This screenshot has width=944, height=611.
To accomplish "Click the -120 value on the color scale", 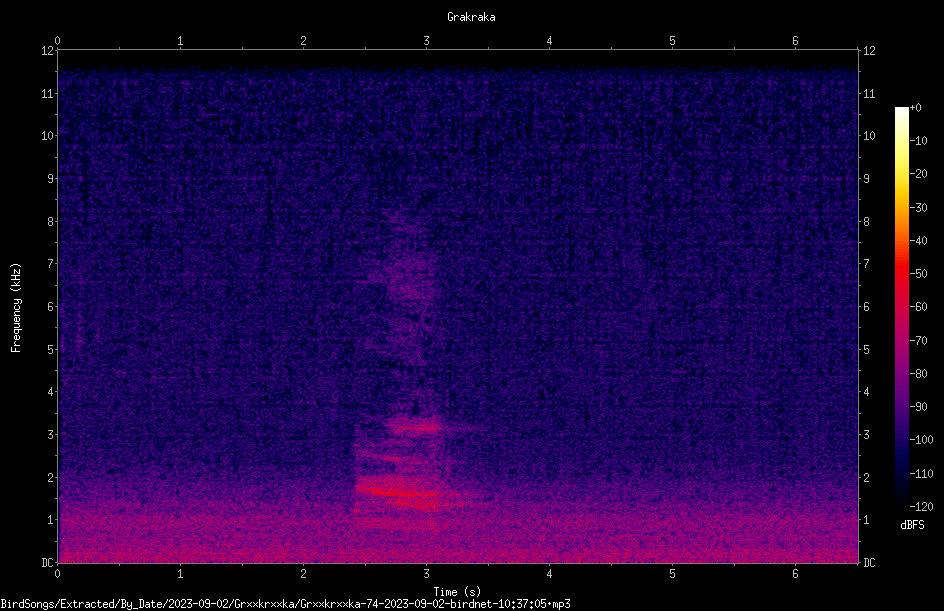I will 921,506.
